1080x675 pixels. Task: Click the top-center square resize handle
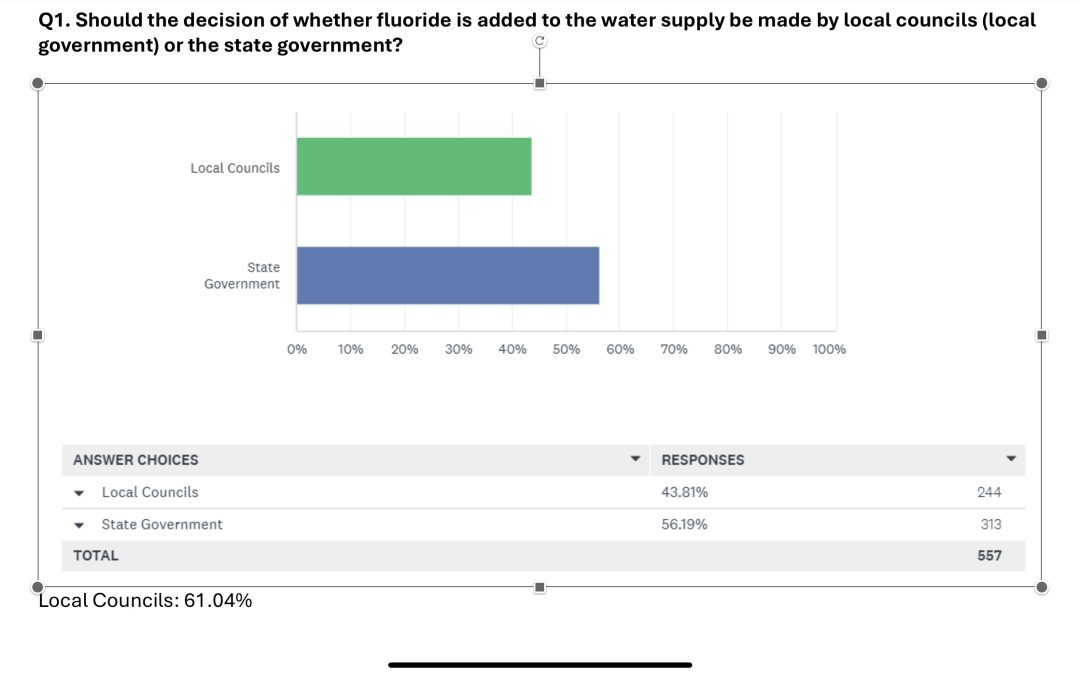point(540,83)
